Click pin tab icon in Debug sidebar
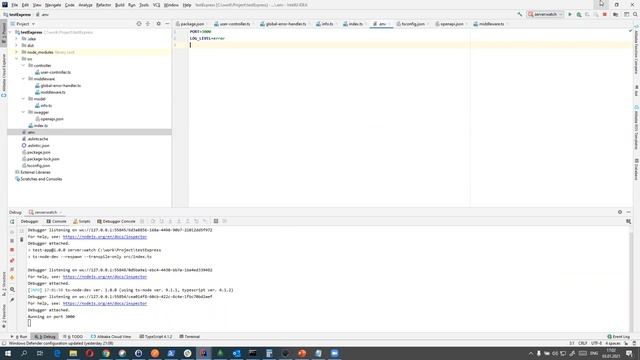This screenshot has height=360, width=640. 12,300
